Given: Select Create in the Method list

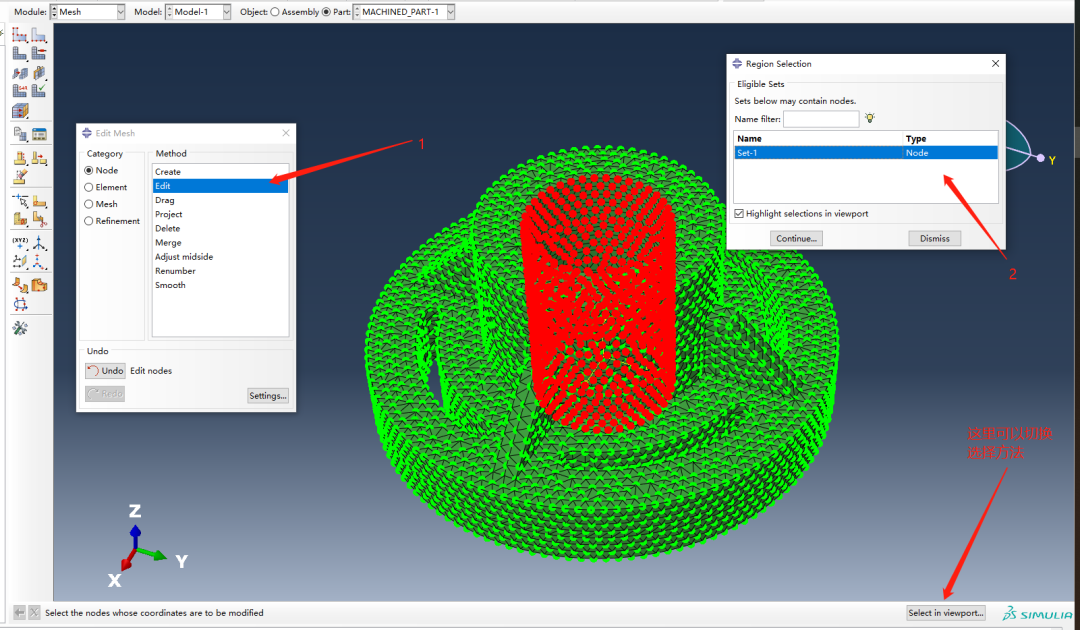Looking at the screenshot, I should pos(220,171).
